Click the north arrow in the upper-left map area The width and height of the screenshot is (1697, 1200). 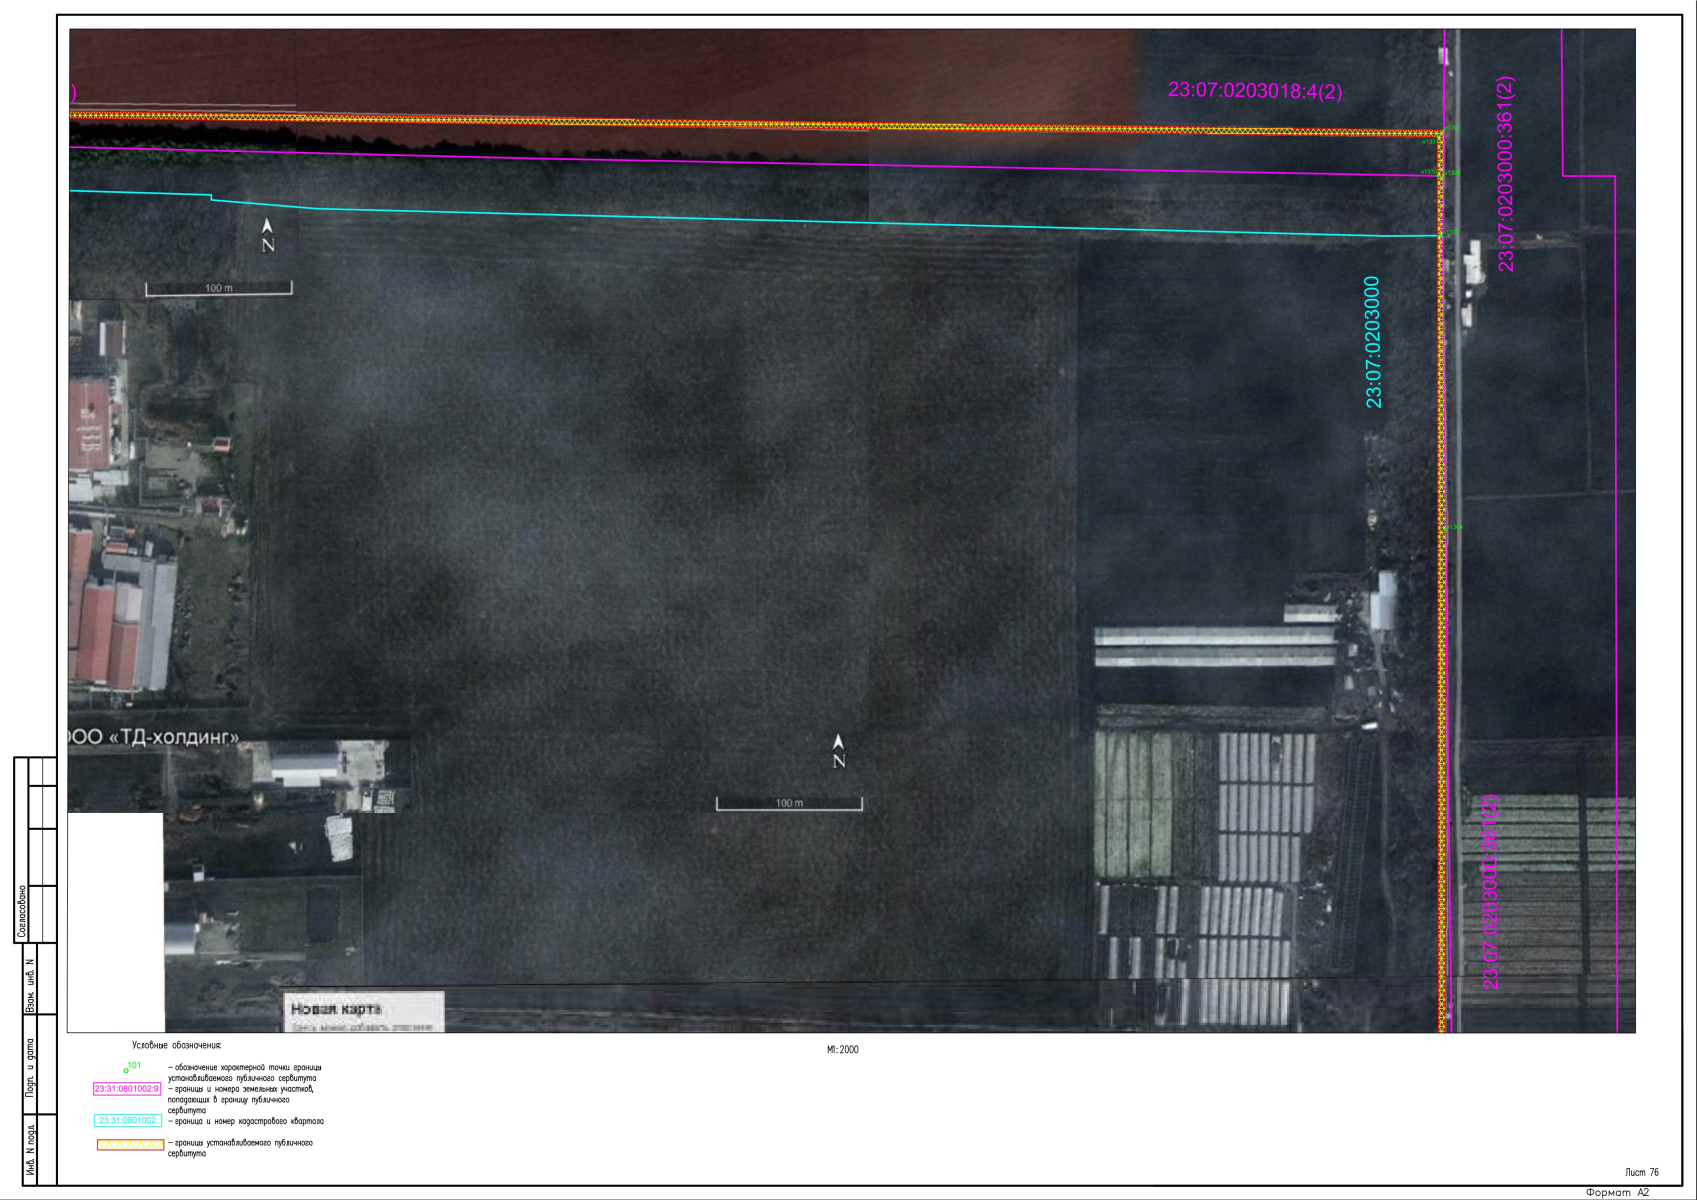[x=267, y=235]
